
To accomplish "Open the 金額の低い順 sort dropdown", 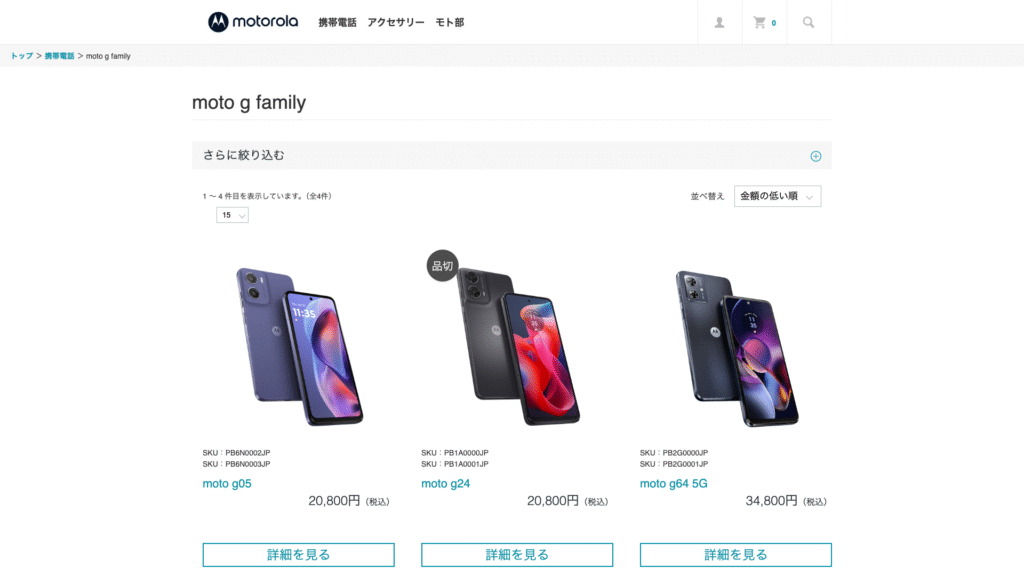I will tap(777, 196).
